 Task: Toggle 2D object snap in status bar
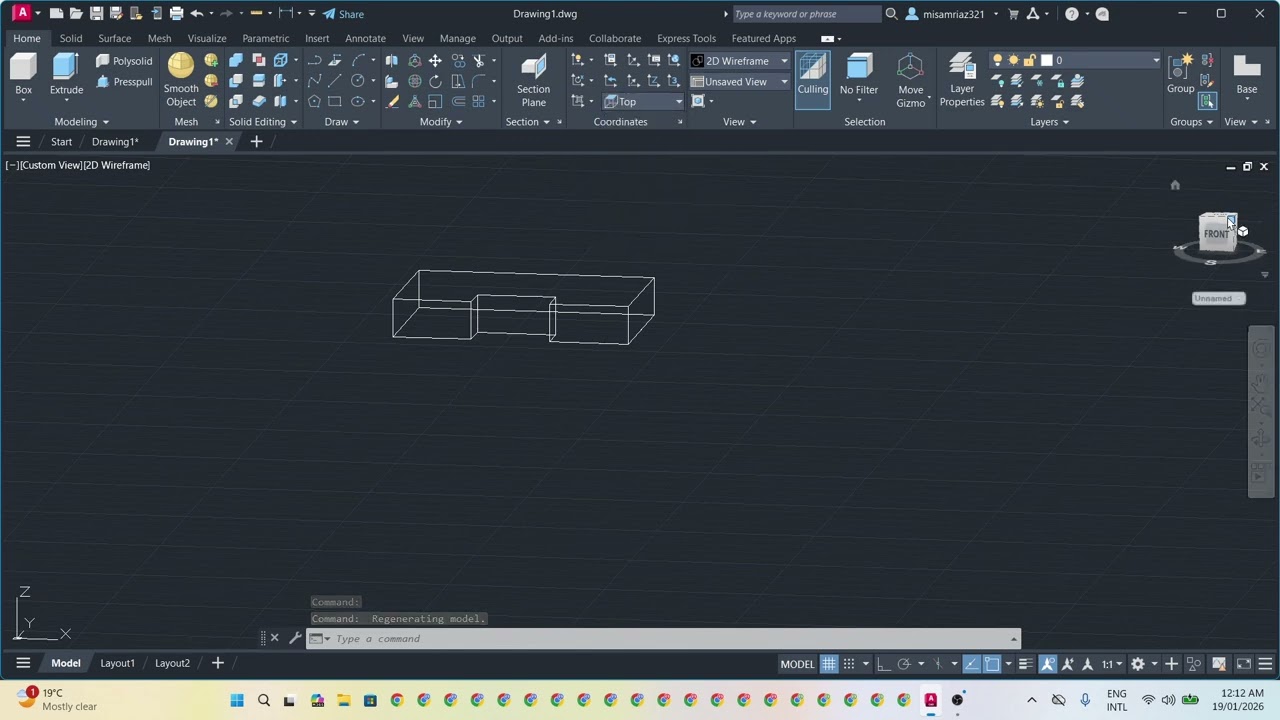[x=992, y=664]
